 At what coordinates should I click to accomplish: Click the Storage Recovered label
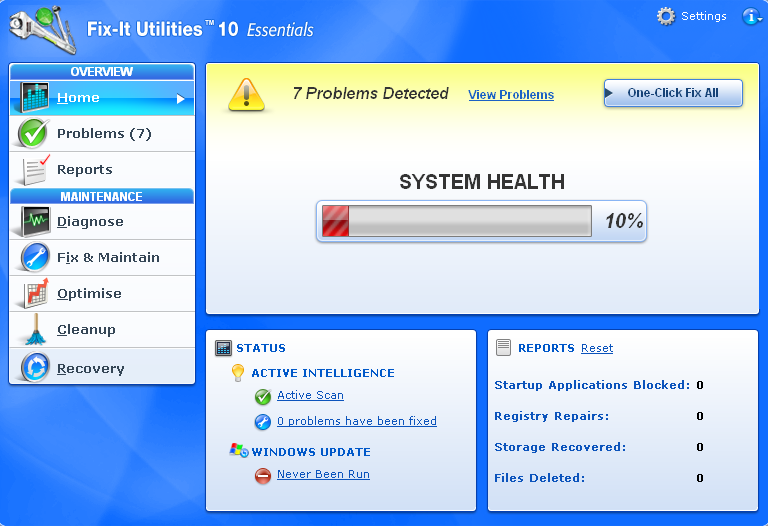tap(560, 447)
